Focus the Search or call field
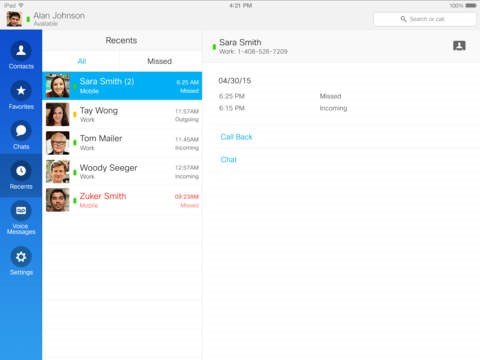The width and height of the screenshot is (480, 360). [425, 19]
